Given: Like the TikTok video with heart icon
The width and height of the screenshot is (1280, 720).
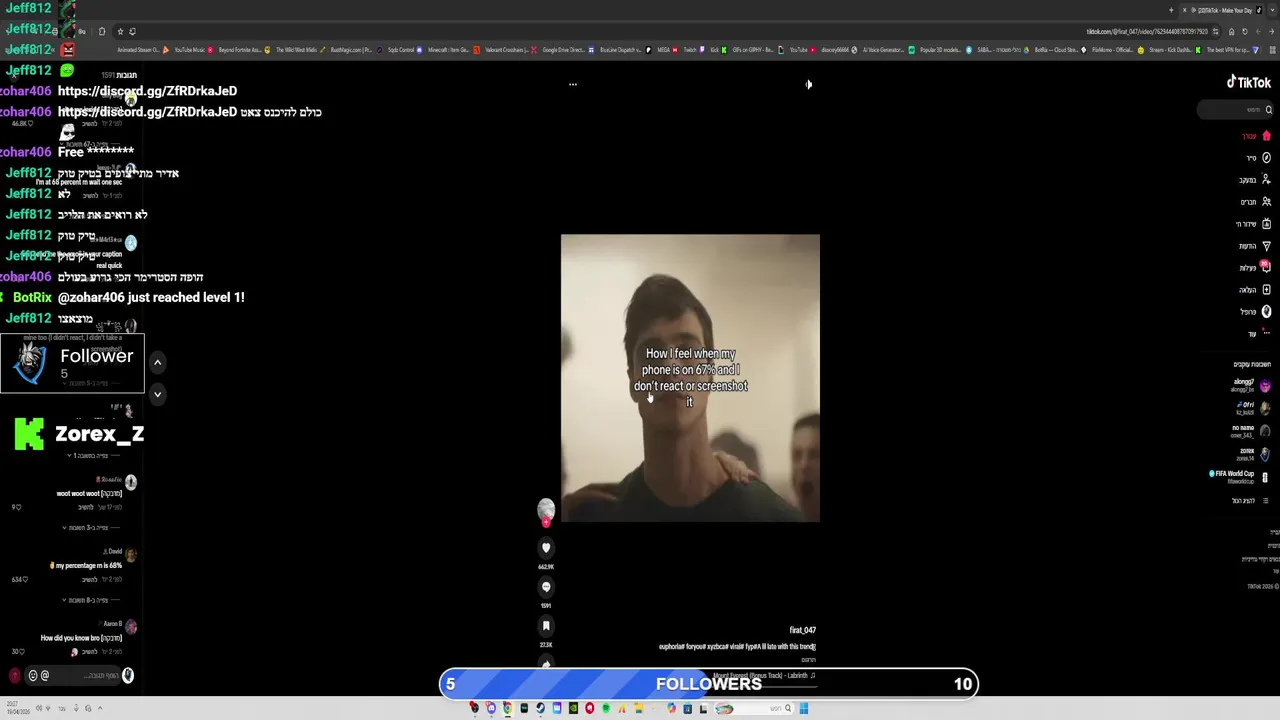Looking at the screenshot, I should (x=546, y=548).
